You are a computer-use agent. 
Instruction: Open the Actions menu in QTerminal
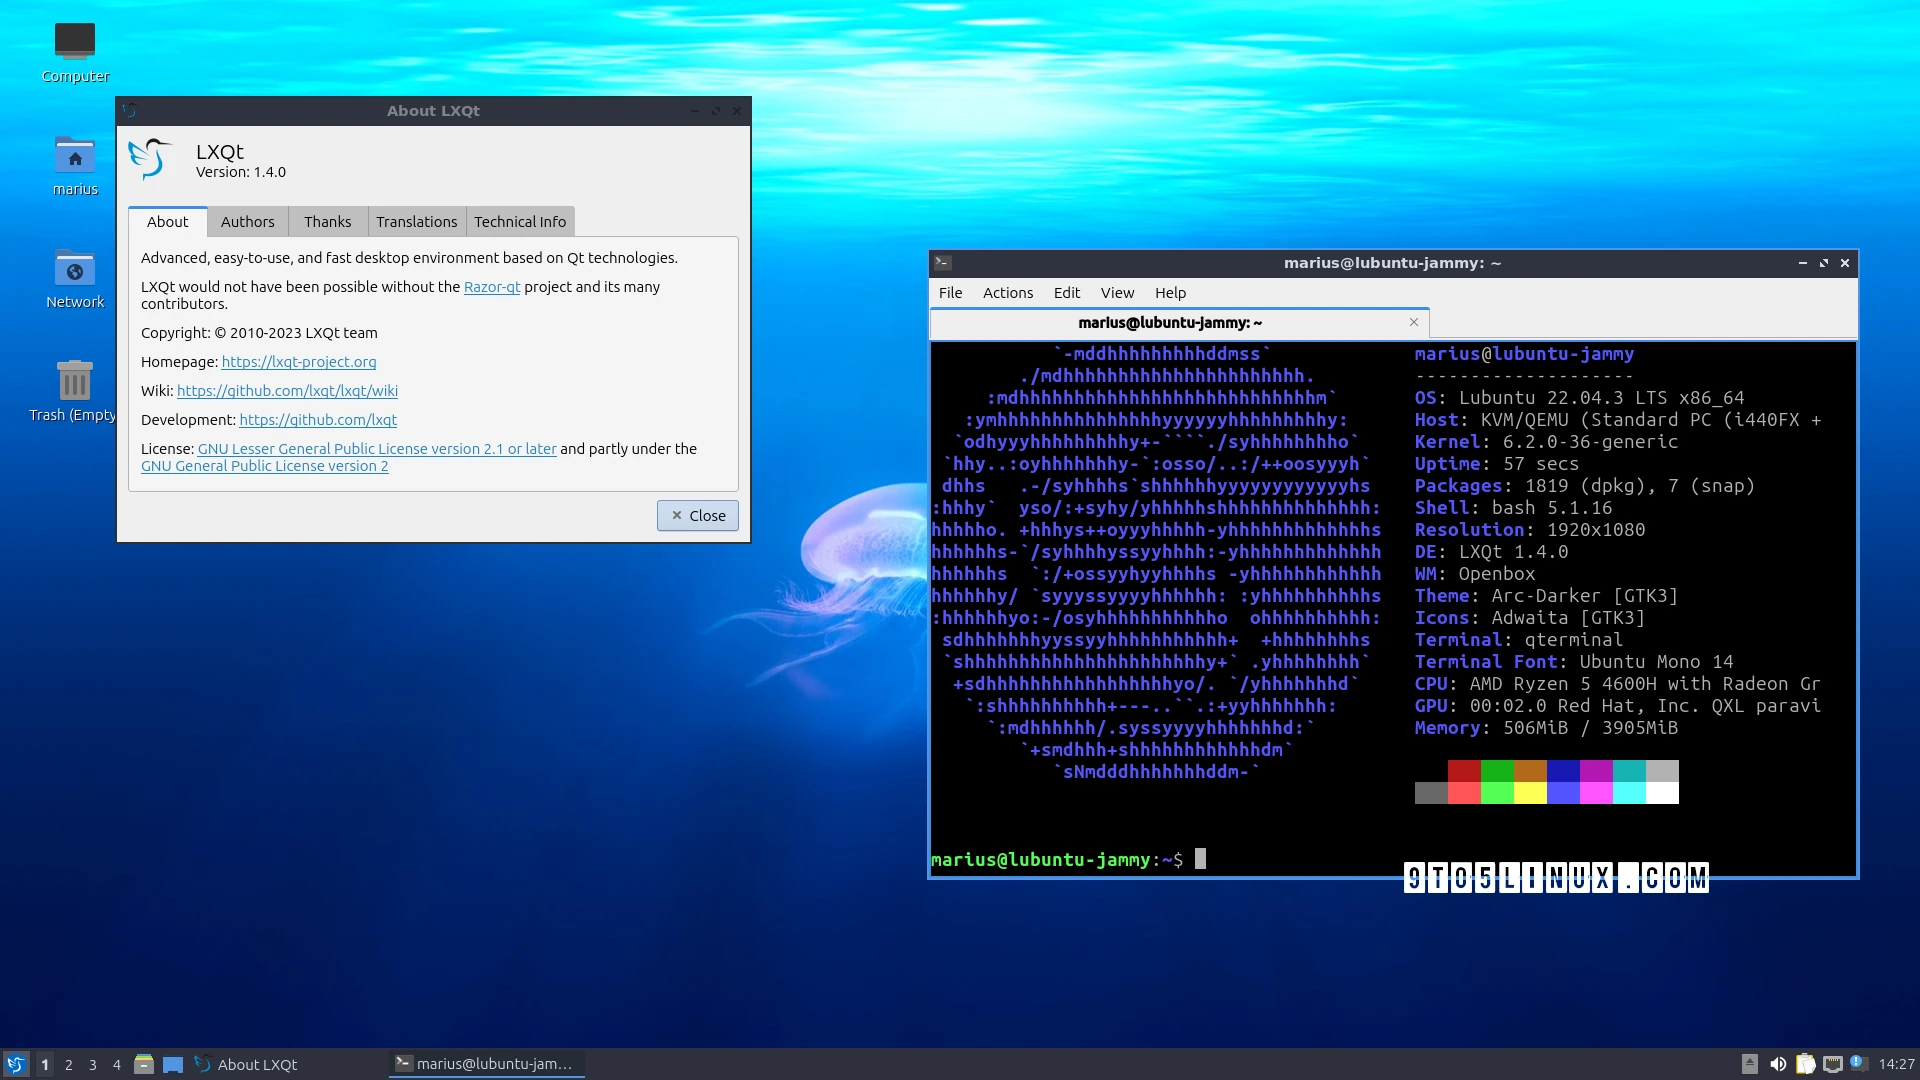click(x=1007, y=292)
